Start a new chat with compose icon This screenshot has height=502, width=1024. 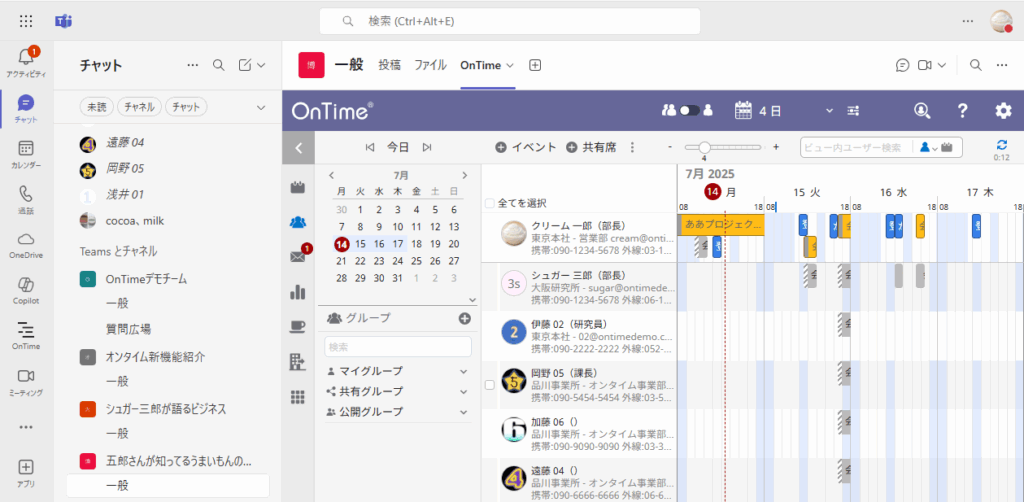click(245, 65)
